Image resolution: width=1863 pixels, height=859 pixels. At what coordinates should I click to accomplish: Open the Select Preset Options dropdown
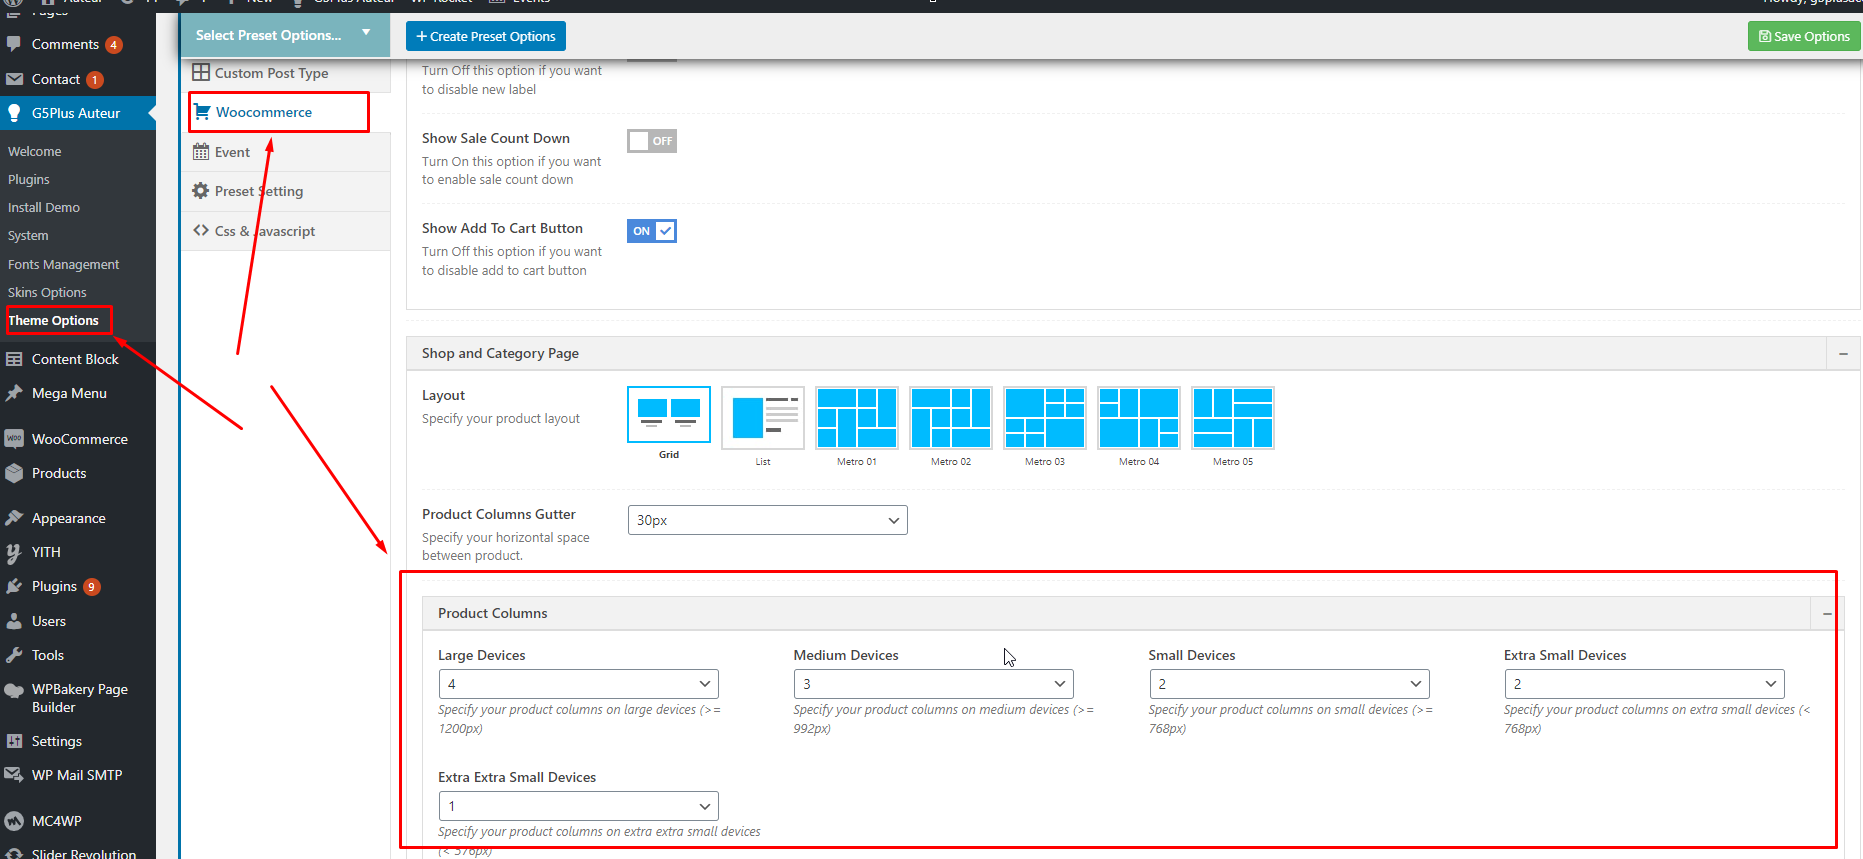click(x=285, y=35)
